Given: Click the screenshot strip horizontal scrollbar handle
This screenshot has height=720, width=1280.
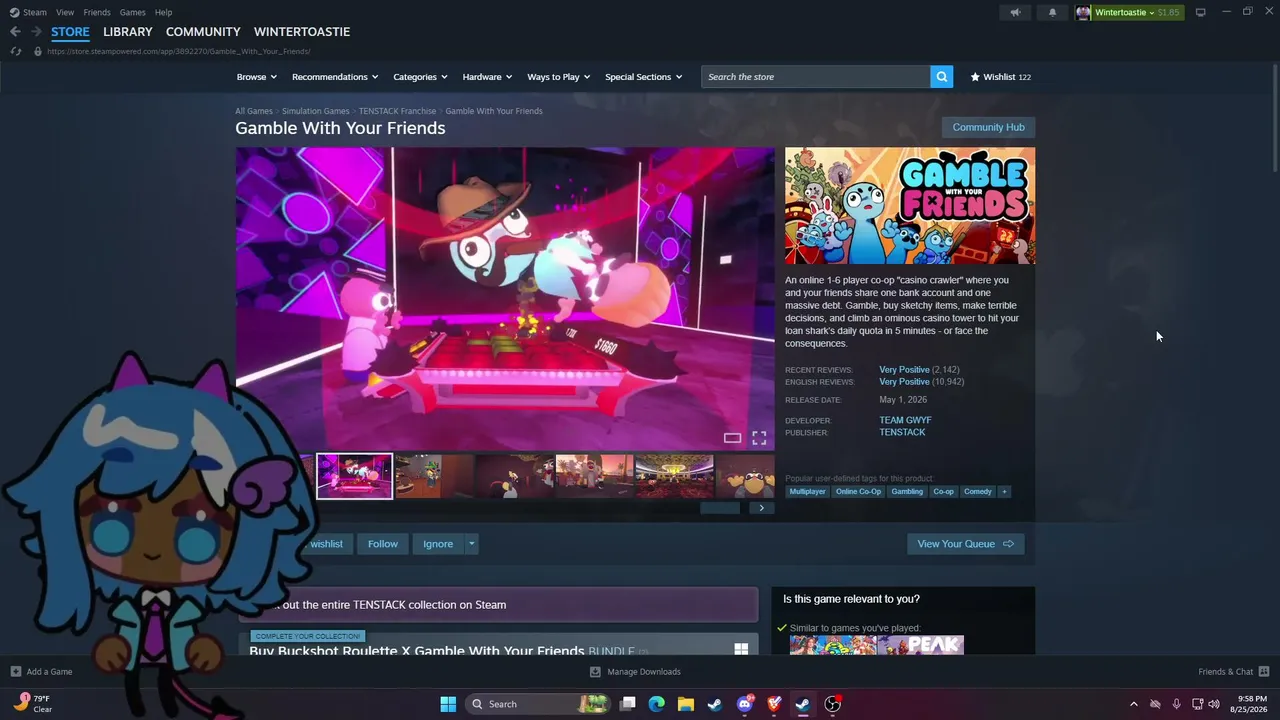Looking at the screenshot, I should click(x=720, y=508).
